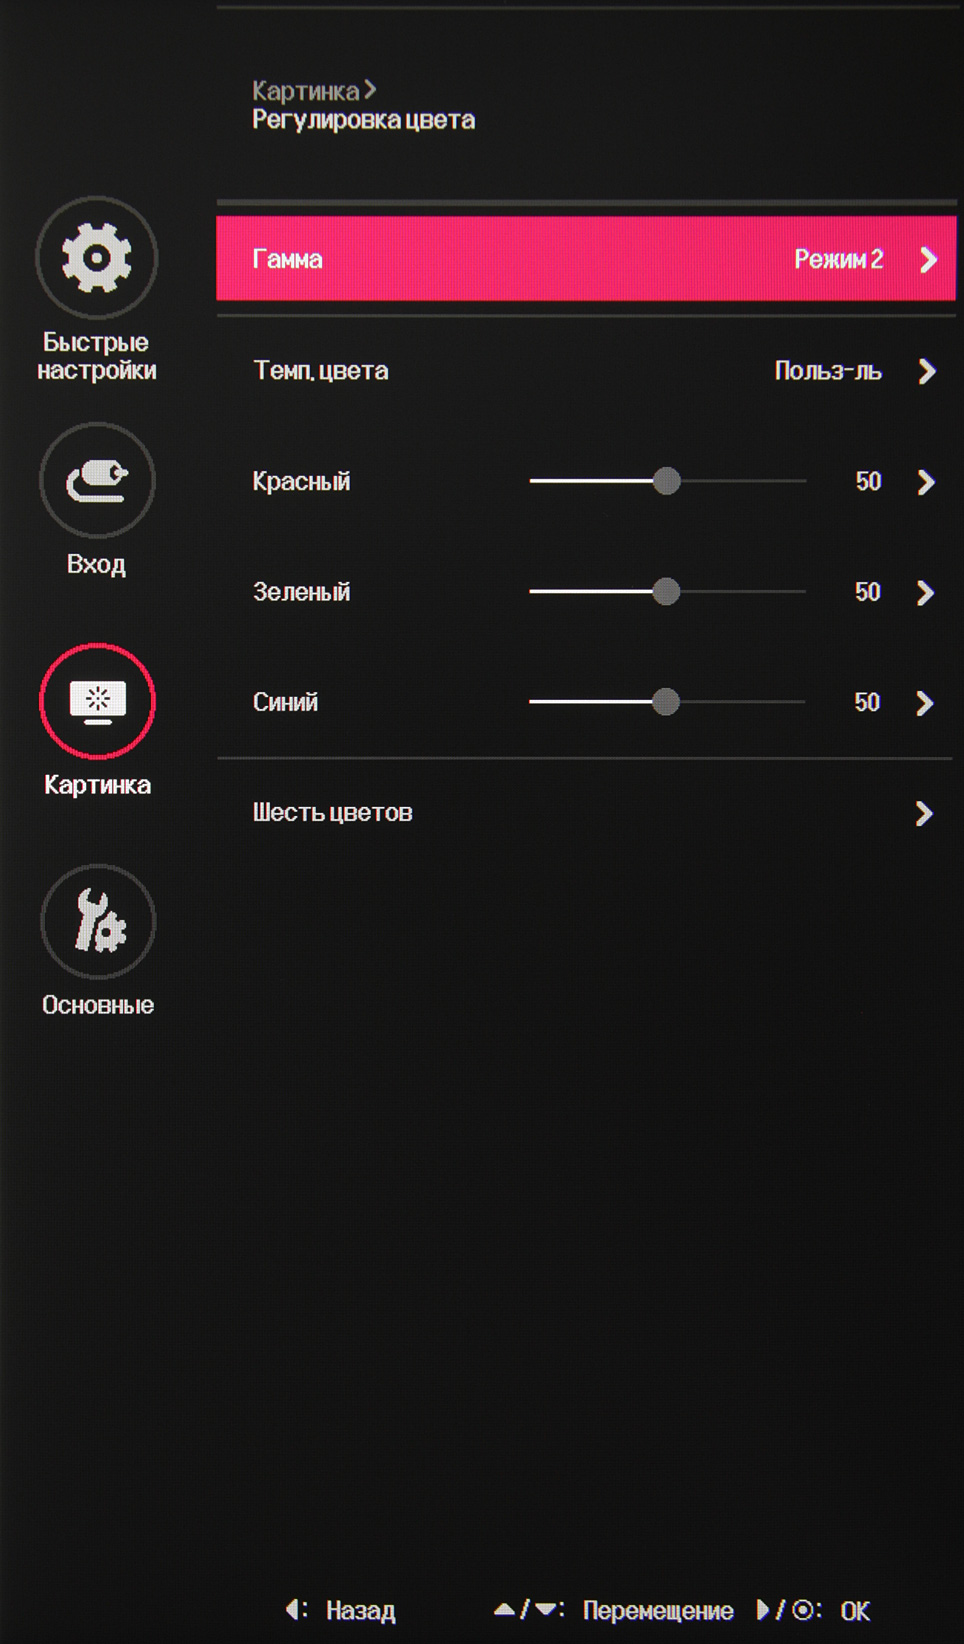Click the Картинка breadcrumb link
This screenshot has height=1644, width=964.
point(306,91)
